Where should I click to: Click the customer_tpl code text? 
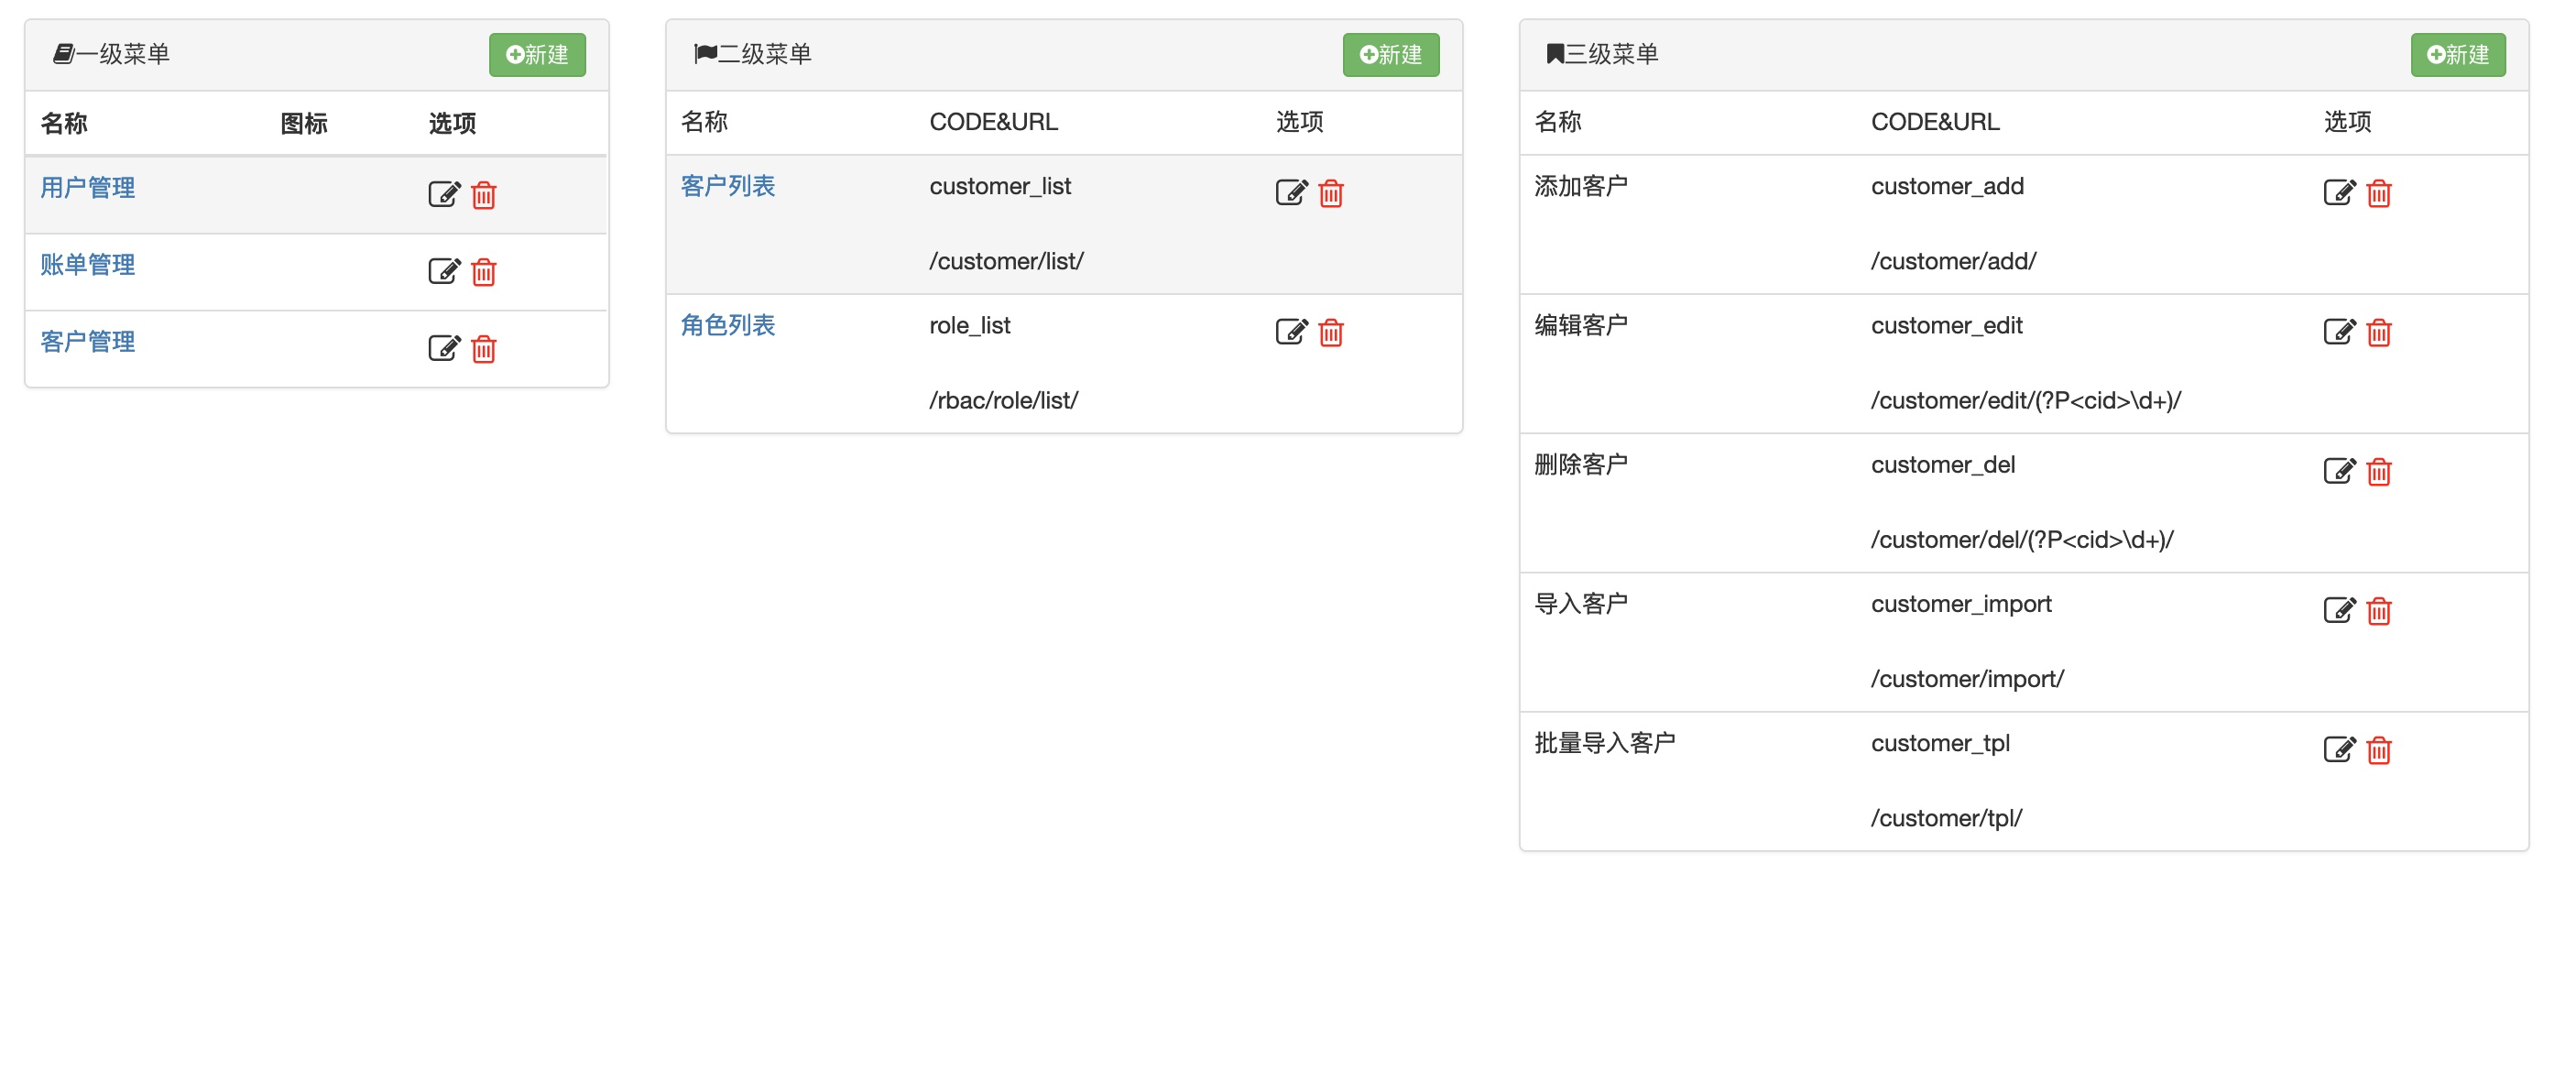pyautogui.click(x=1940, y=743)
